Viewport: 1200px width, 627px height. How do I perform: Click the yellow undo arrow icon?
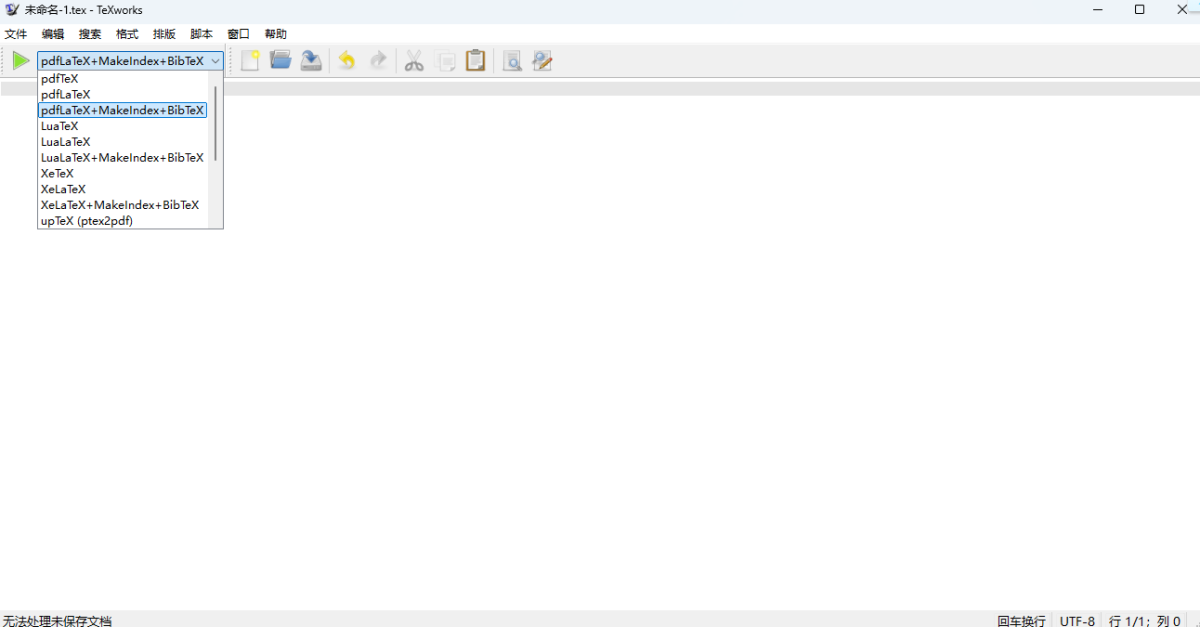tap(346, 61)
